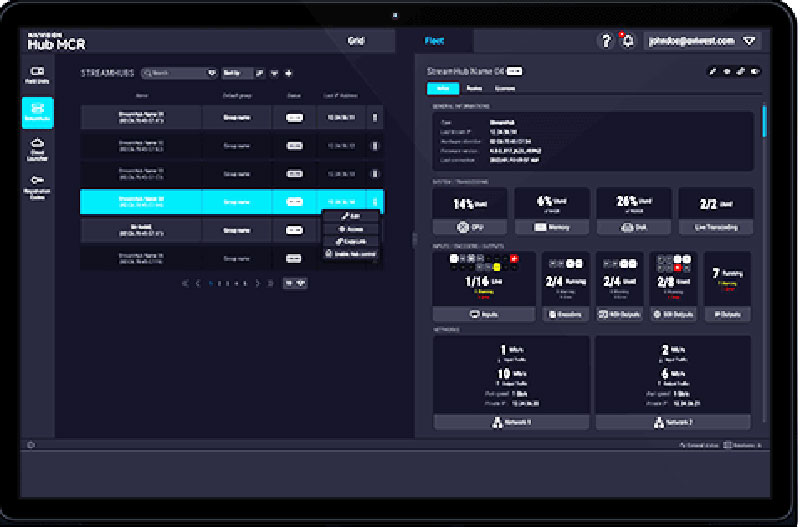The image size is (800, 527).
Task: Click the plus icon to add StreamHub
Action: coord(289,73)
